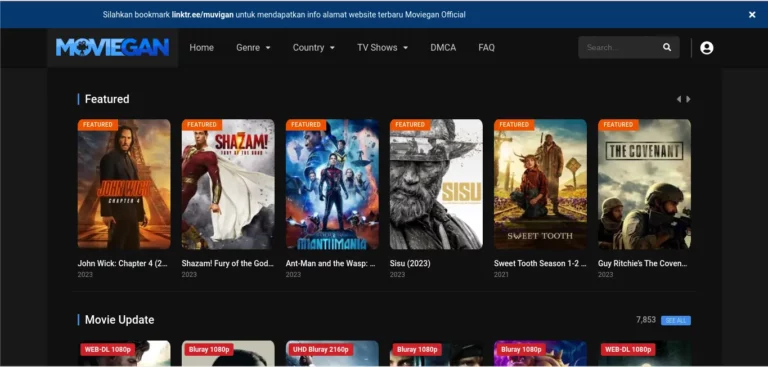Click the Movie Update section heading
The image size is (768, 367).
[x=120, y=320]
